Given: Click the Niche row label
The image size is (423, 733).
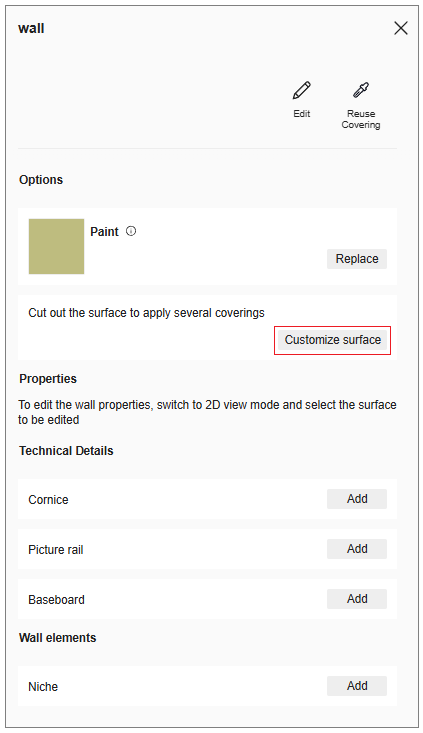Looking at the screenshot, I should (43, 687).
